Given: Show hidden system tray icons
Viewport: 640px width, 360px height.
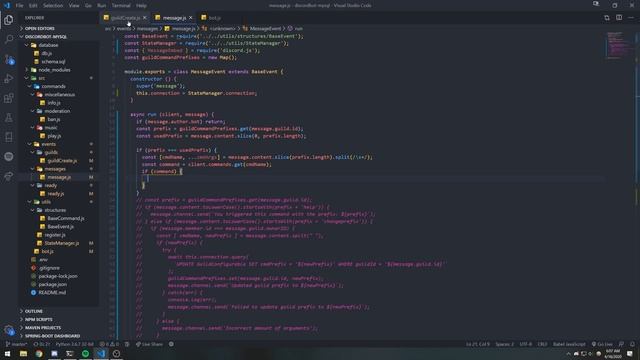Looking at the screenshot, I should pos(568,353).
